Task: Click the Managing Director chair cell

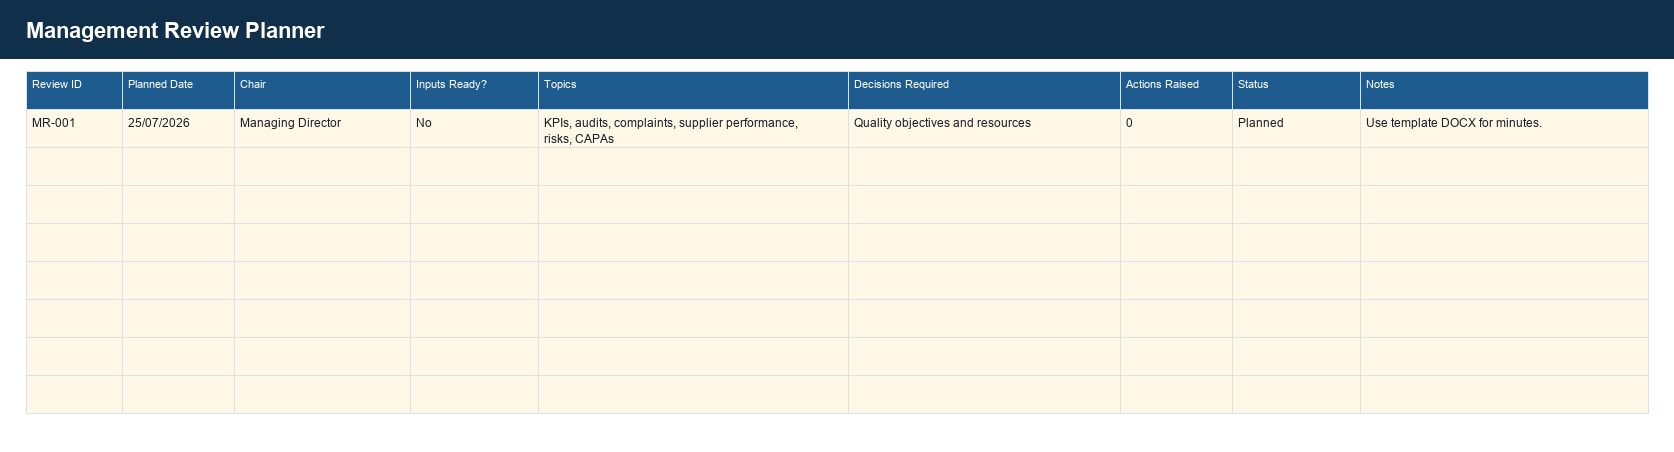Action: coord(322,129)
